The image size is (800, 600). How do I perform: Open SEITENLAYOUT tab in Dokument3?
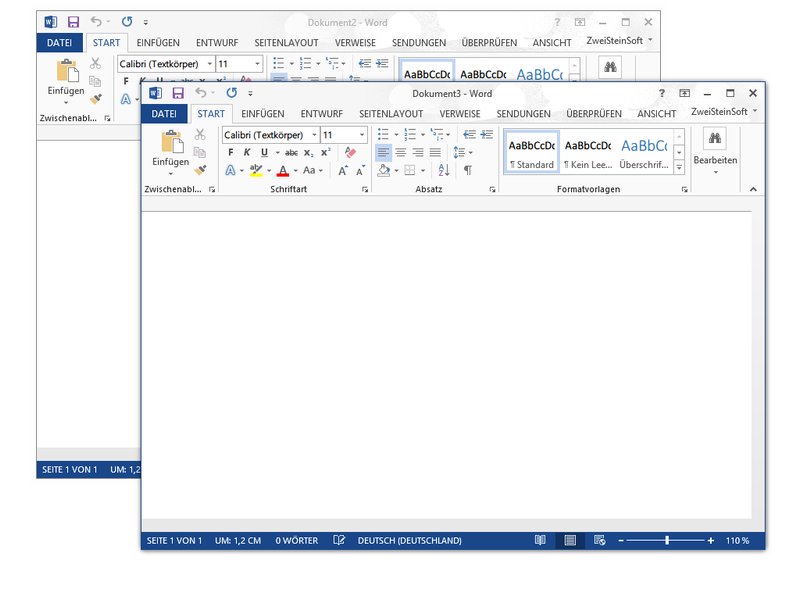tap(391, 114)
